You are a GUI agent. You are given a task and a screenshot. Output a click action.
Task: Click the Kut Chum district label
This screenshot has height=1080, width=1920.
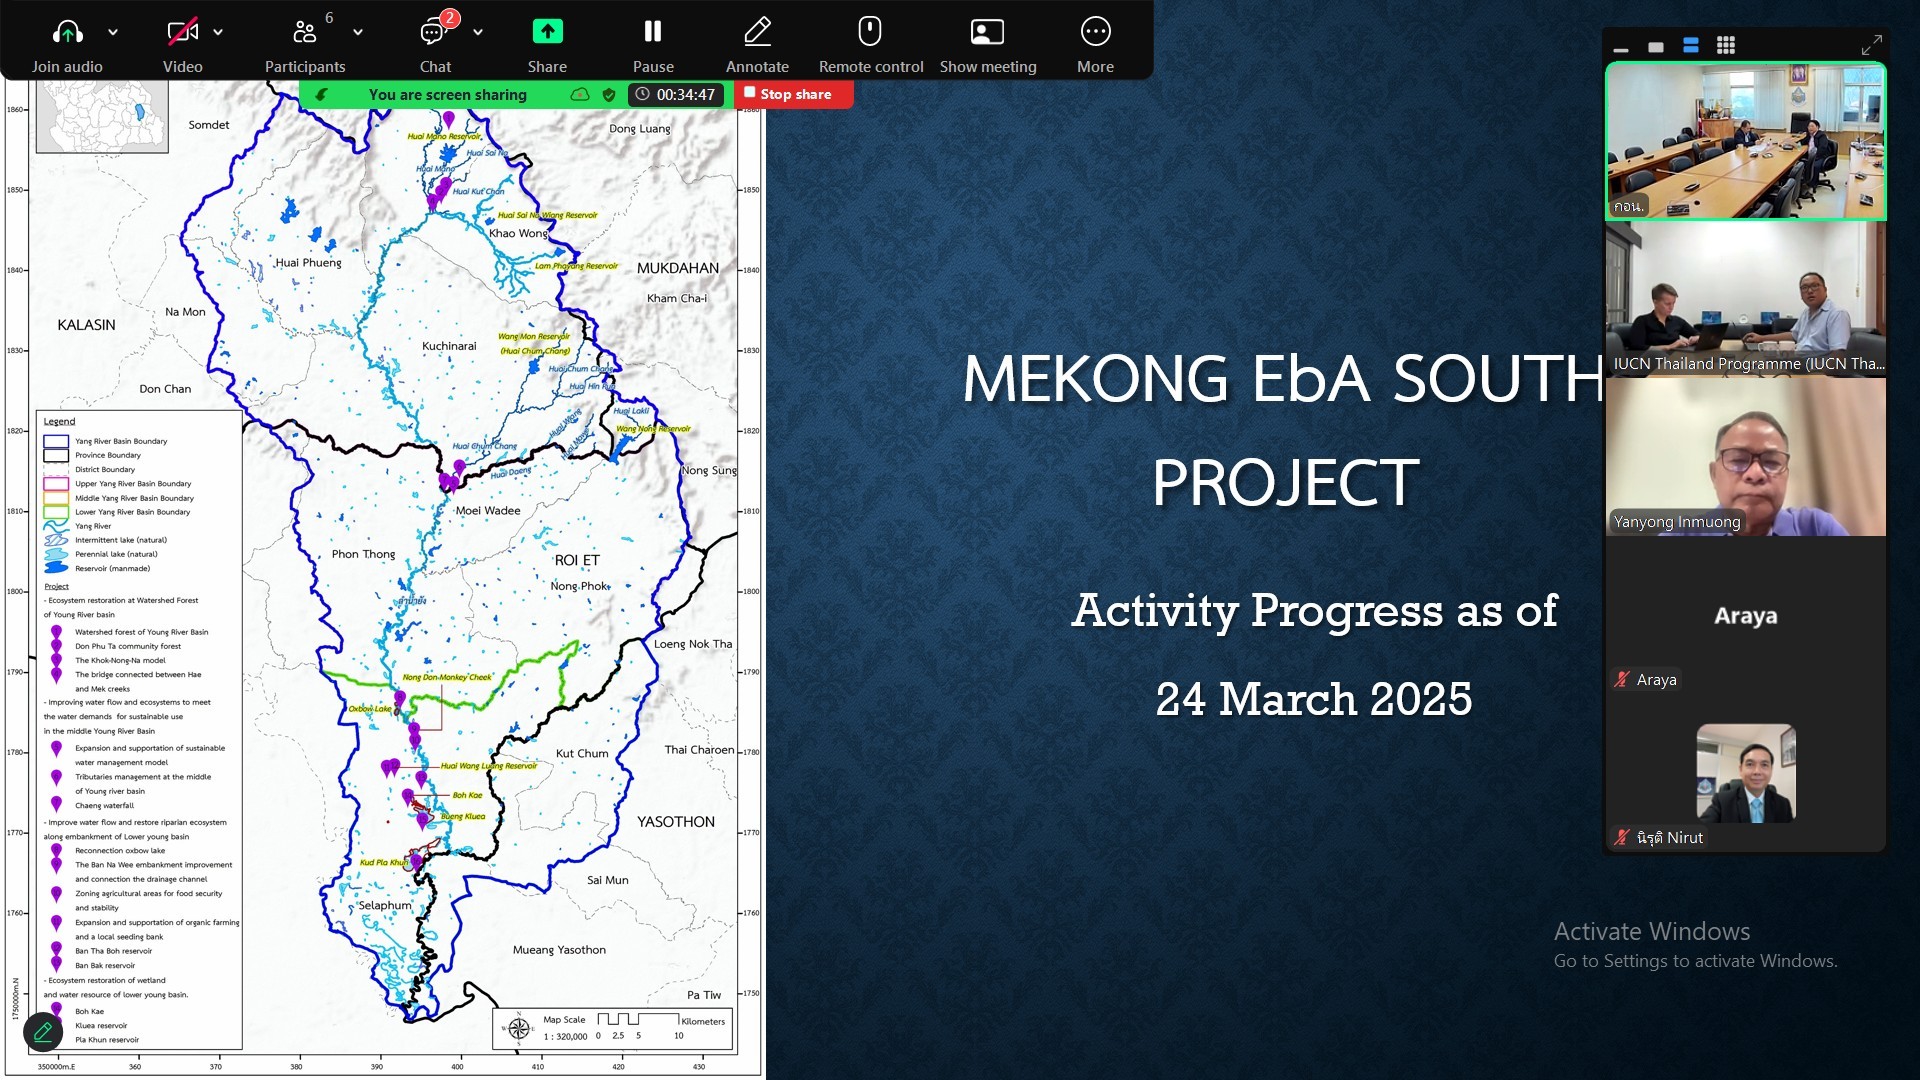pos(582,753)
